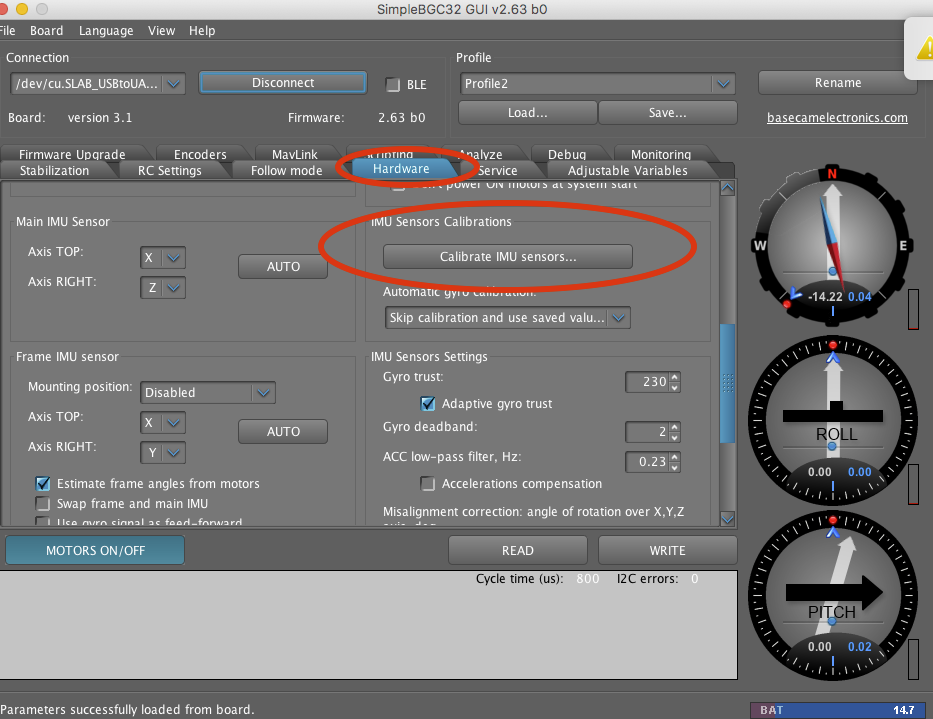
Task: Enable Accelerations compensation
Action: [x=428, y=483]
